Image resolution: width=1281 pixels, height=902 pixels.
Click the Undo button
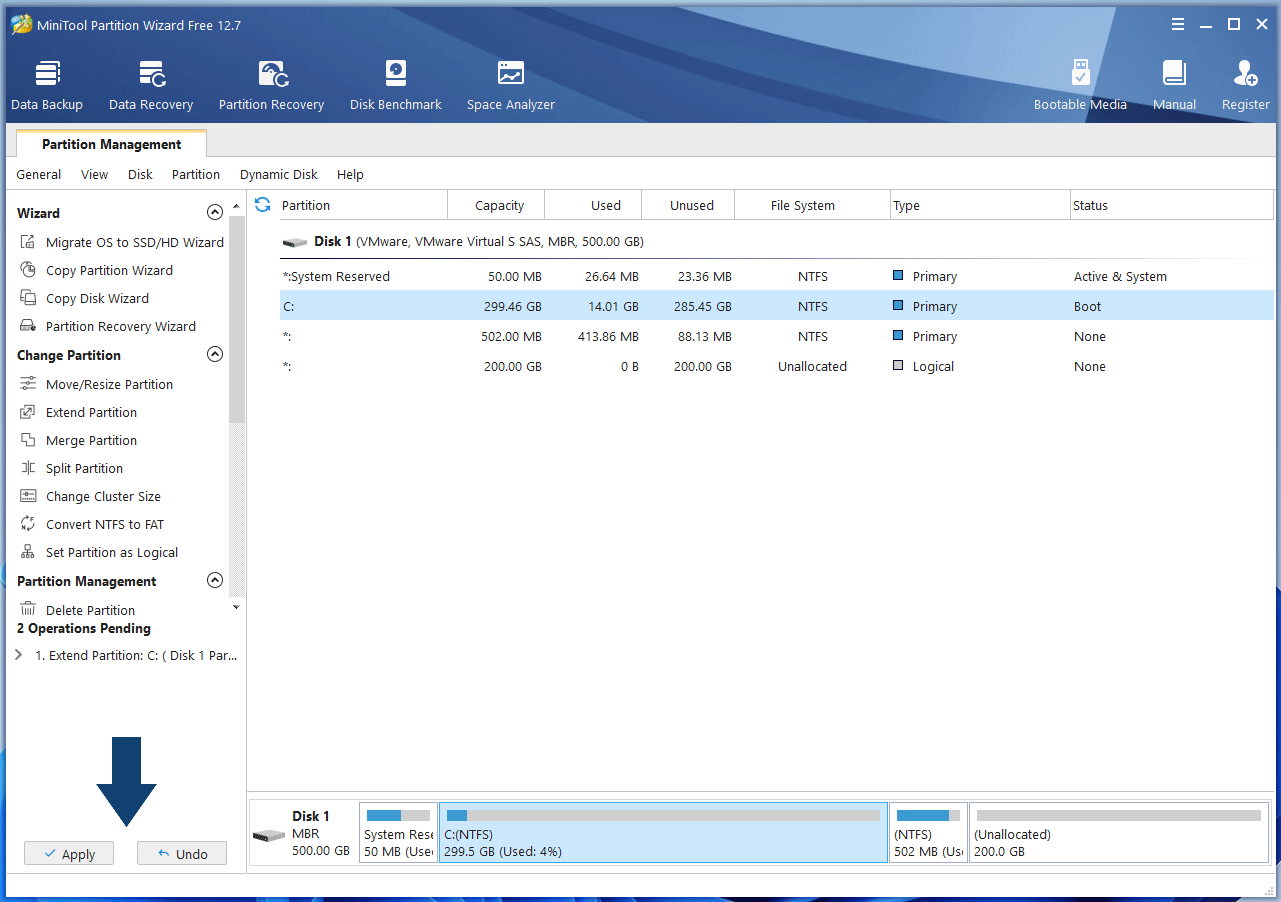(182, 854)
